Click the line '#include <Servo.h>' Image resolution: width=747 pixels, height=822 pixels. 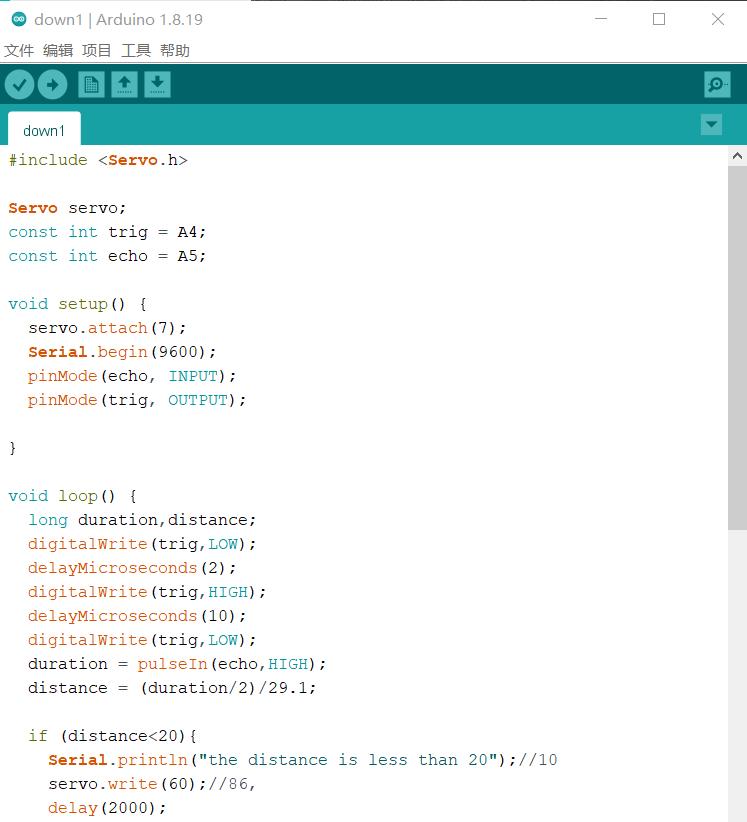click(x=98, y=160)
